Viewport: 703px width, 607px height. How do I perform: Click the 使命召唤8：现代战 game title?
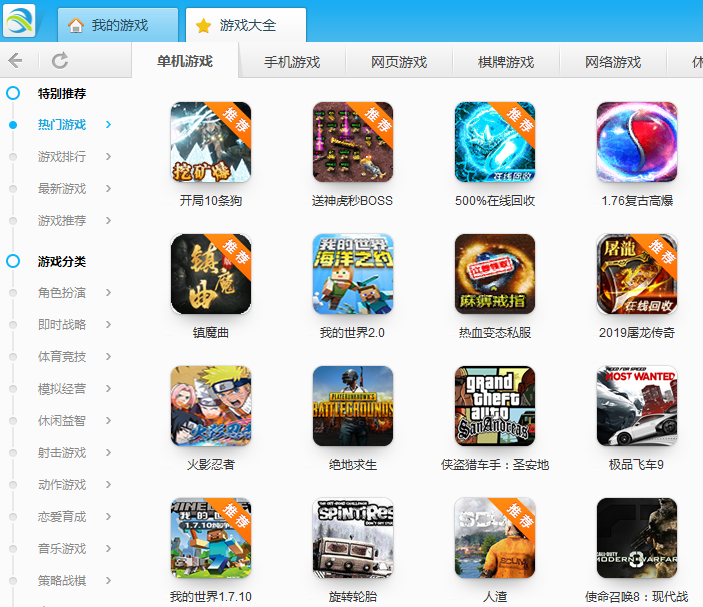pyautogui.click(x=637, y=597)
